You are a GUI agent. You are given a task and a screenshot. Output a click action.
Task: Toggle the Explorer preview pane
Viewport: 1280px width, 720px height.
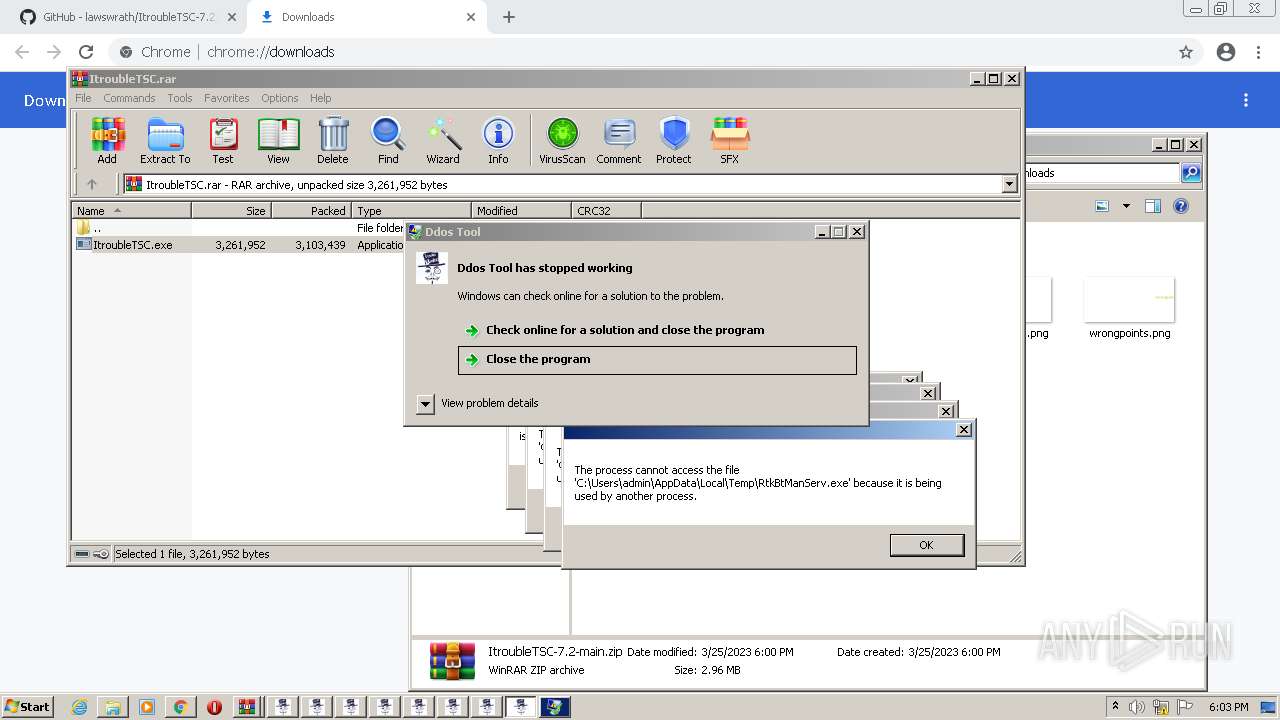1153,206
